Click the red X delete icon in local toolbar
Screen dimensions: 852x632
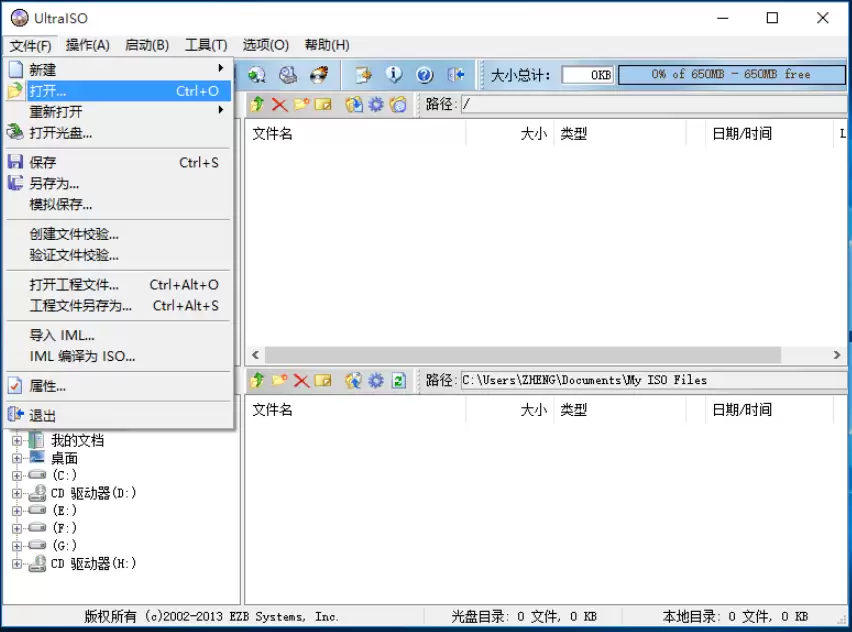point(301,380)
